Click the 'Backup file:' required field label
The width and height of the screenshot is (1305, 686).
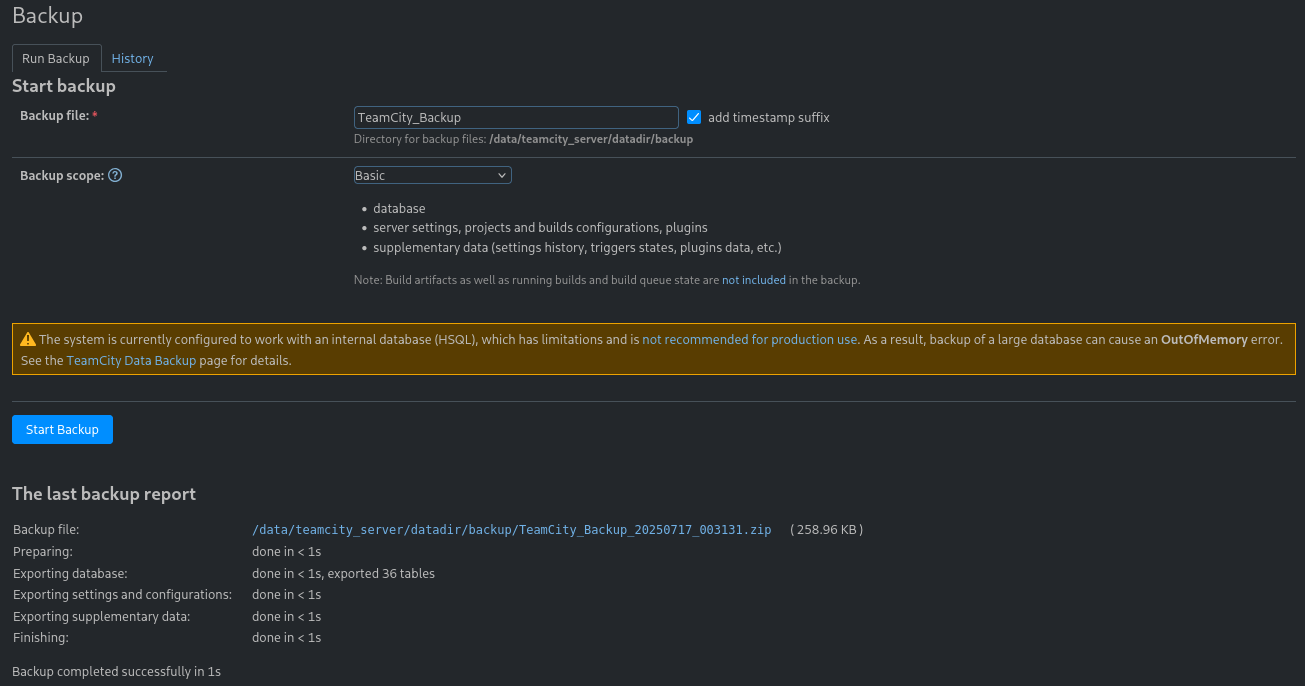pos(55,116)
